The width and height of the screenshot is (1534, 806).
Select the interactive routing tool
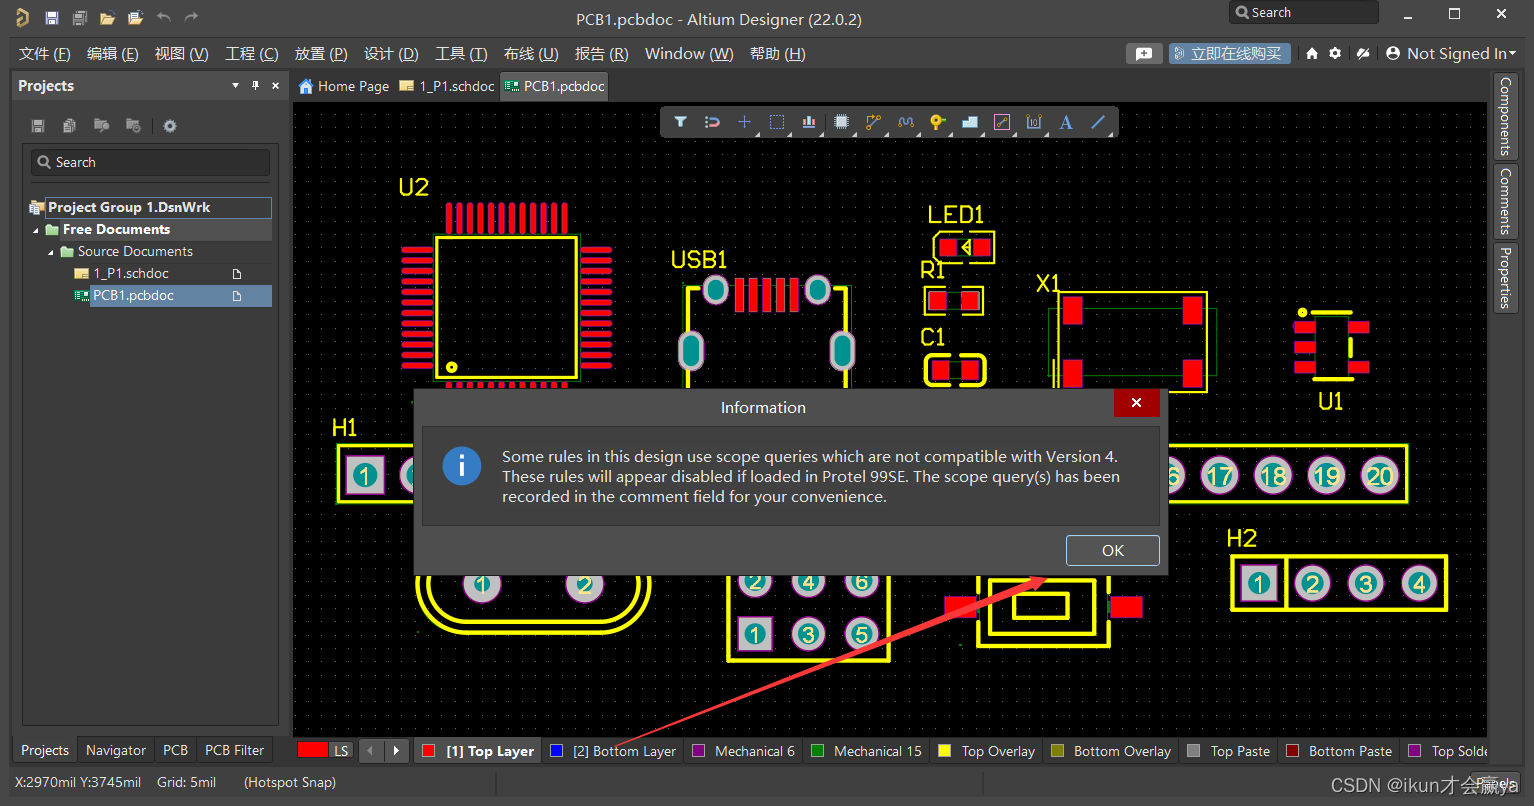tap(873, 121)
